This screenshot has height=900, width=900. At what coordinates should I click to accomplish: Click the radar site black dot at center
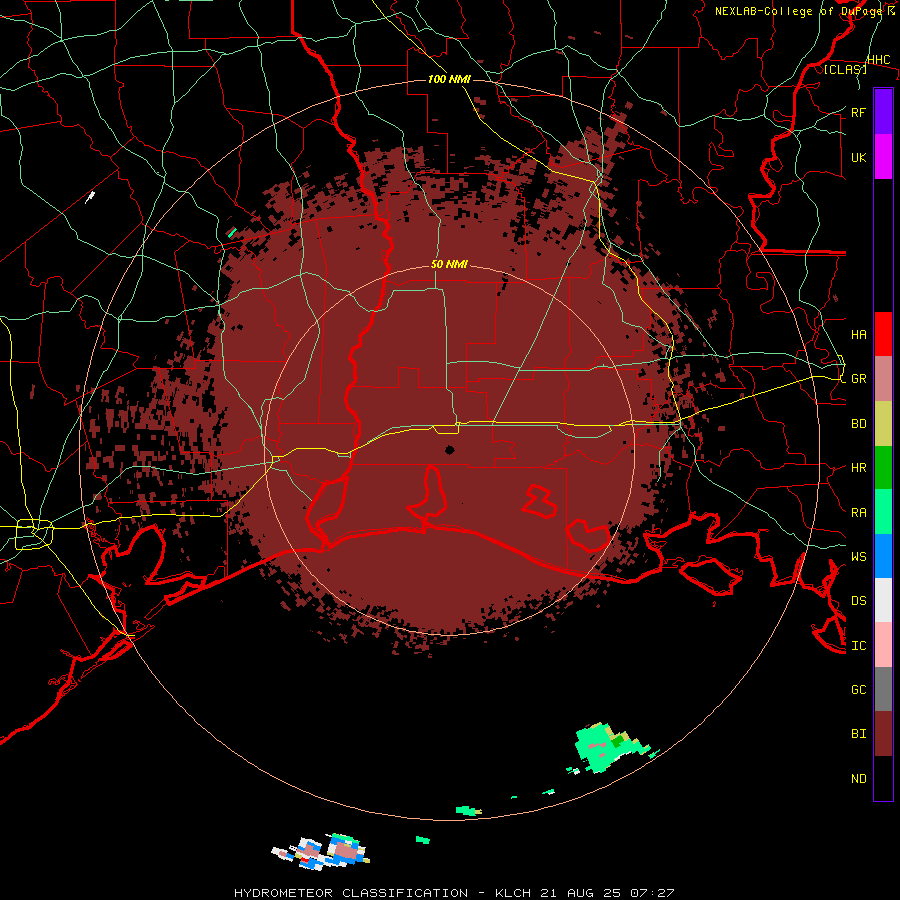click(x=449, y=450)
